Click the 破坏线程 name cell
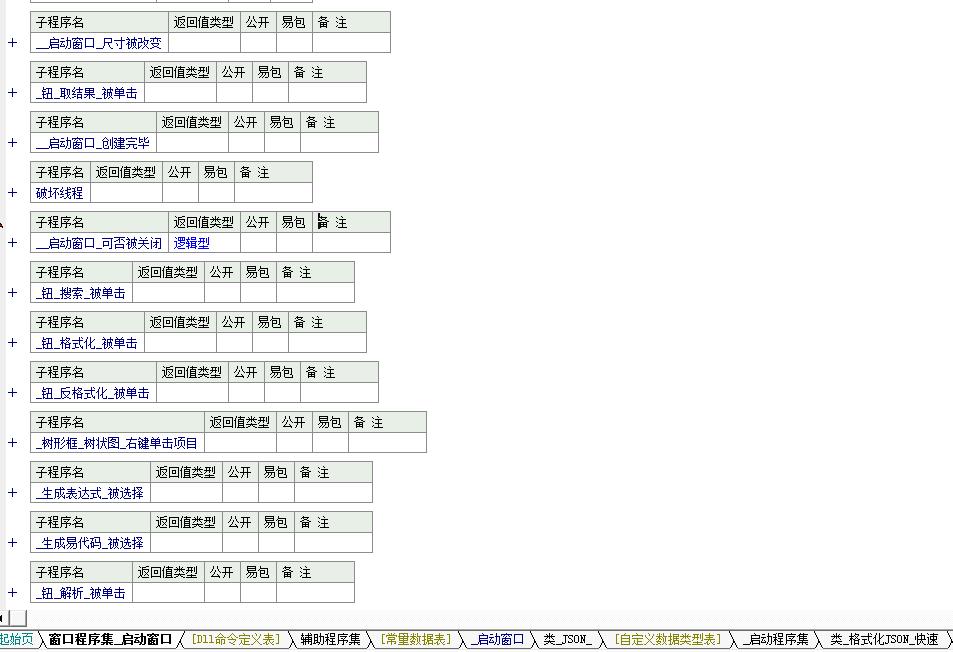The image size is (953, 652). point(61,193)
